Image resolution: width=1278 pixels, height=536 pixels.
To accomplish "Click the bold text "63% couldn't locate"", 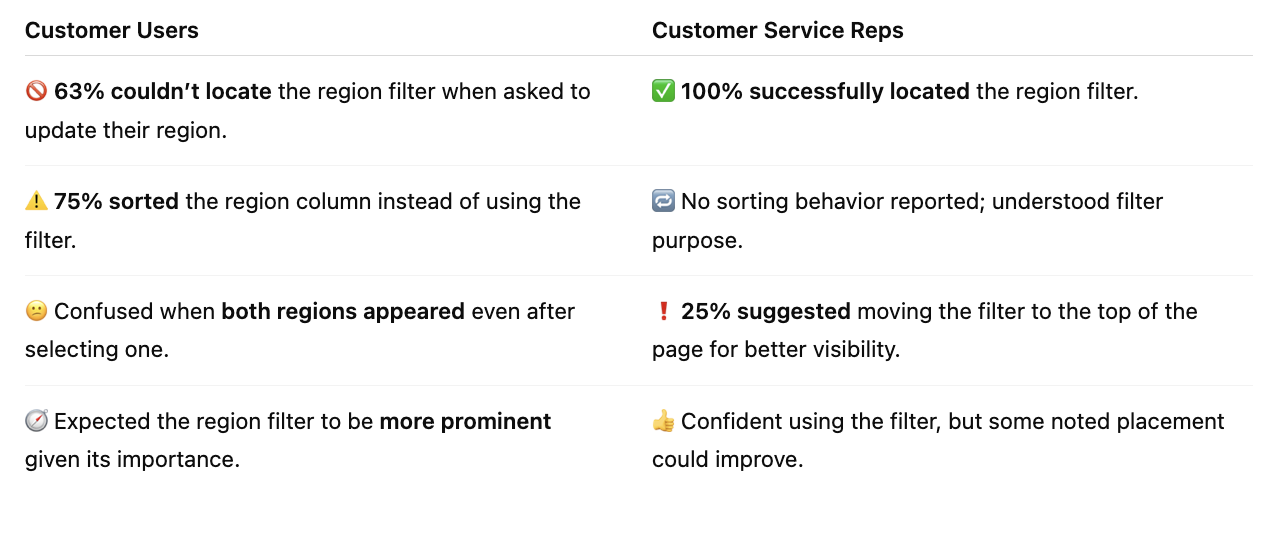I will (x=163, y=92).
